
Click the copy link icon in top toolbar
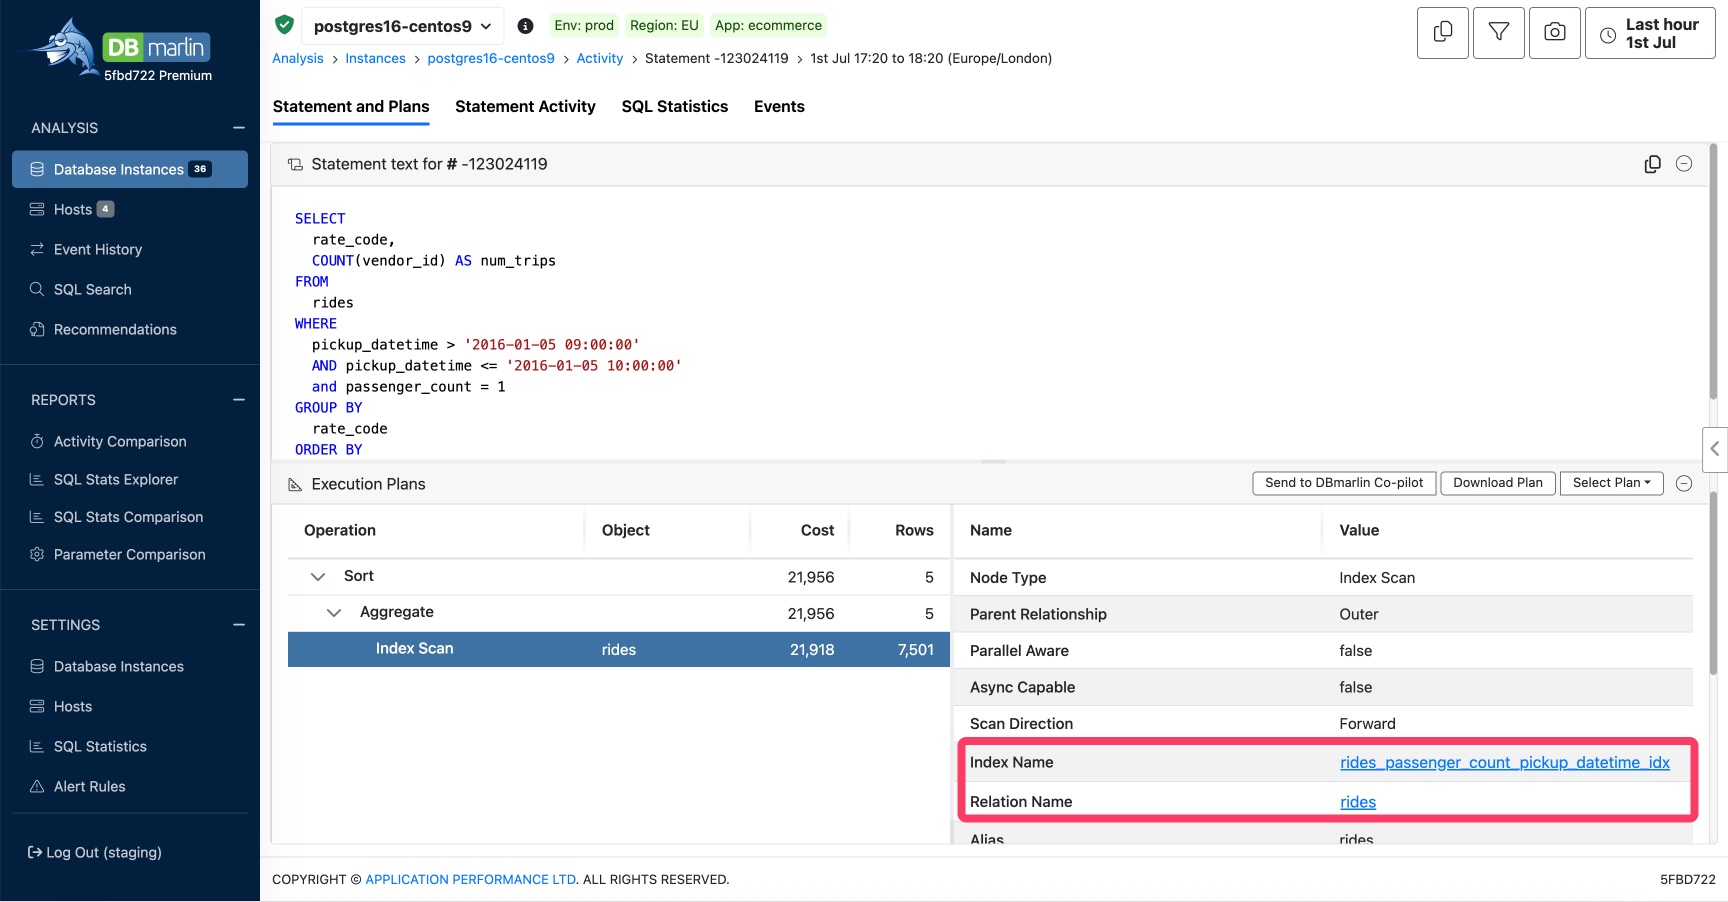pos(1443,33)
